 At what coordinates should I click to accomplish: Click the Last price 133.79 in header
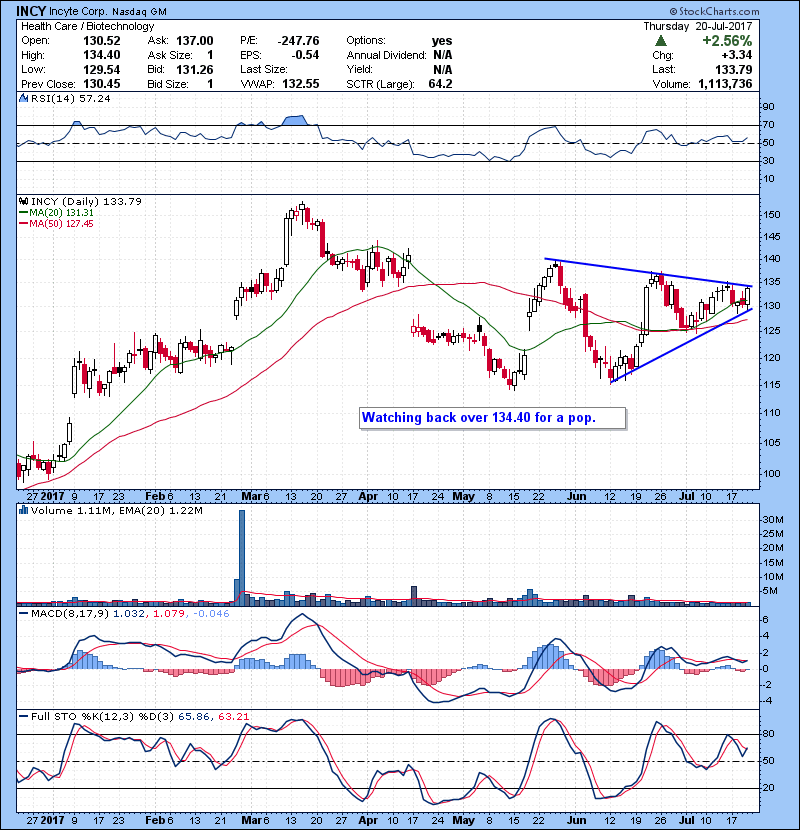click(733, 70)
